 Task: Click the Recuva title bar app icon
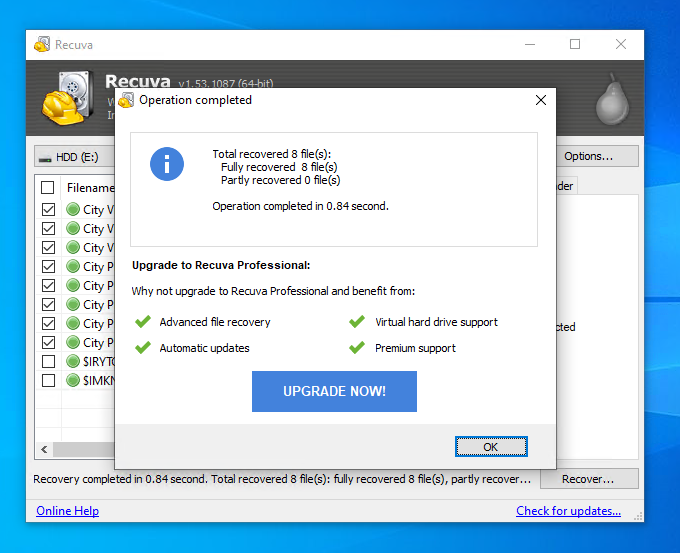[x=42, y=44]
